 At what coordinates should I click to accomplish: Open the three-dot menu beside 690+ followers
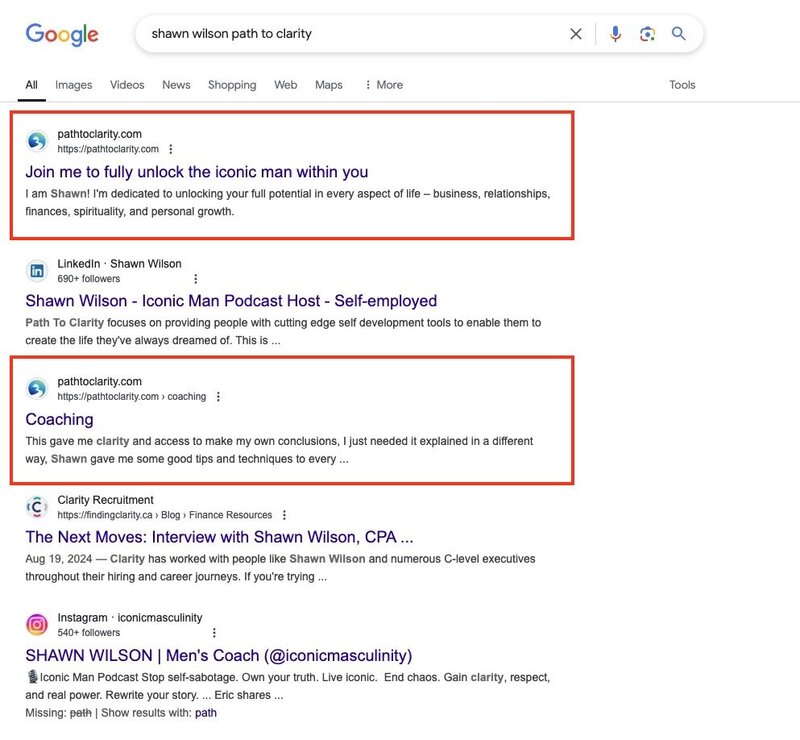tap(195, 279)
